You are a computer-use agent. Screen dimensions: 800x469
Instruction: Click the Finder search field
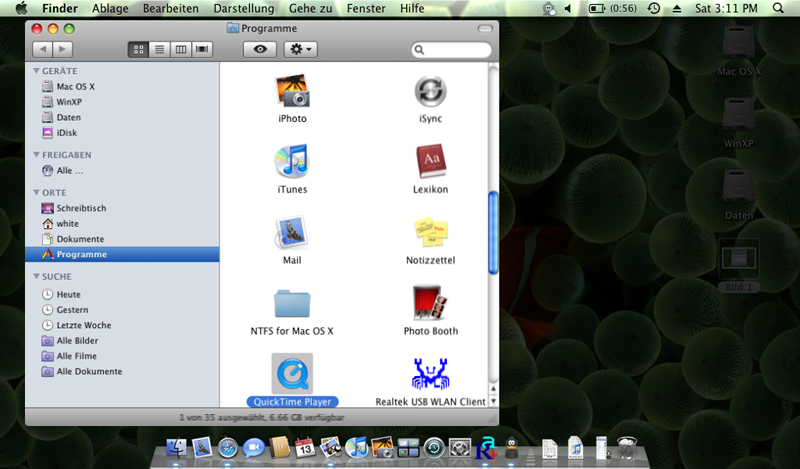455,49
